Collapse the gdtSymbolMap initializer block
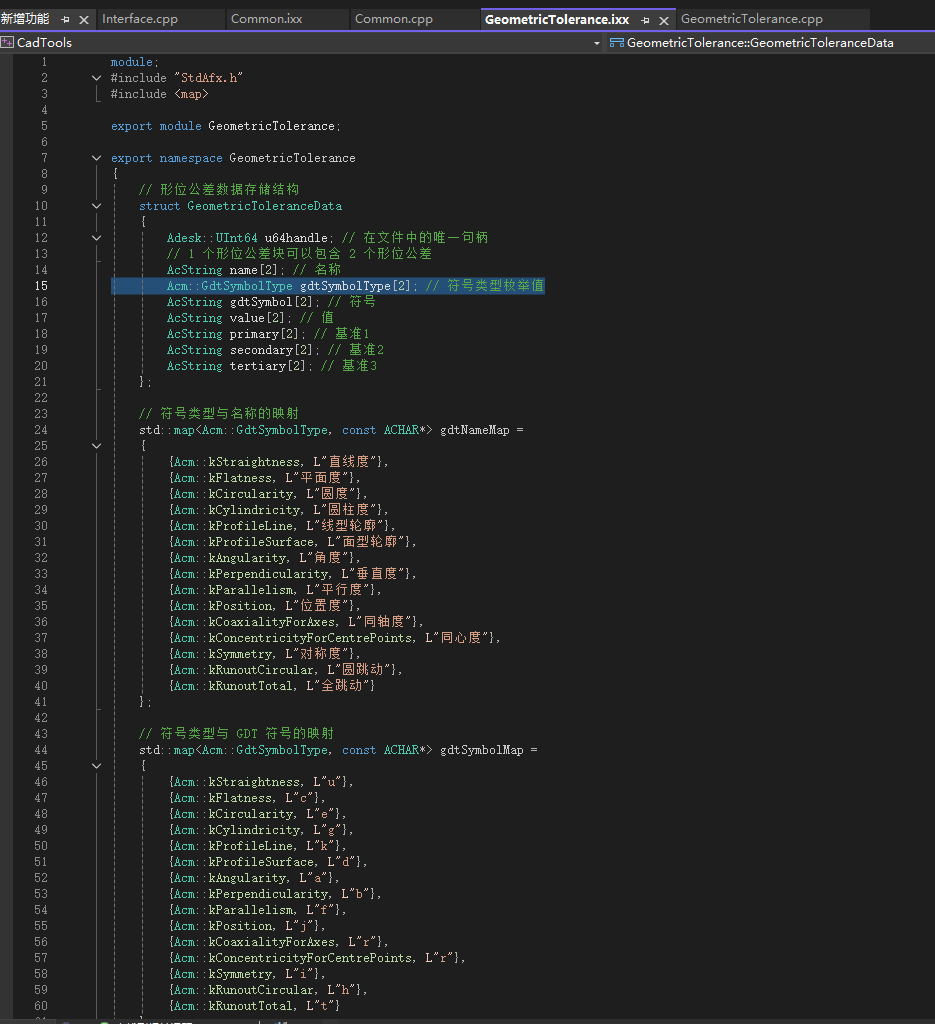The width and height of the screenshot is (935, 1024). point(97,766)
